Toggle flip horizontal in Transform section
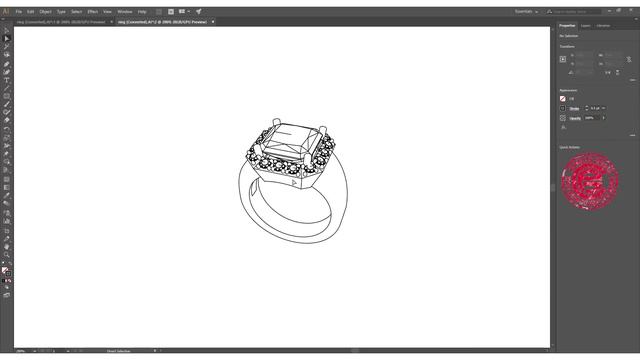This screenshot has width=640, height=360. click(608, 73)
